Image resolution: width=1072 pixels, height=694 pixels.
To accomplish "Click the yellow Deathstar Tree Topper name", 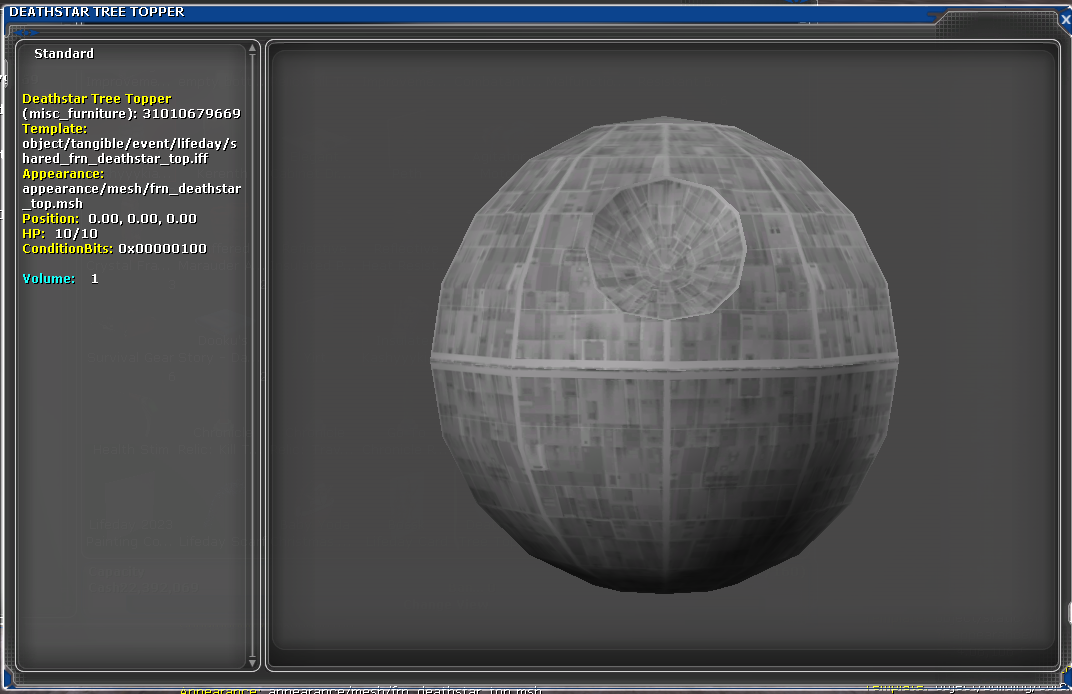I will click(96, 98).
